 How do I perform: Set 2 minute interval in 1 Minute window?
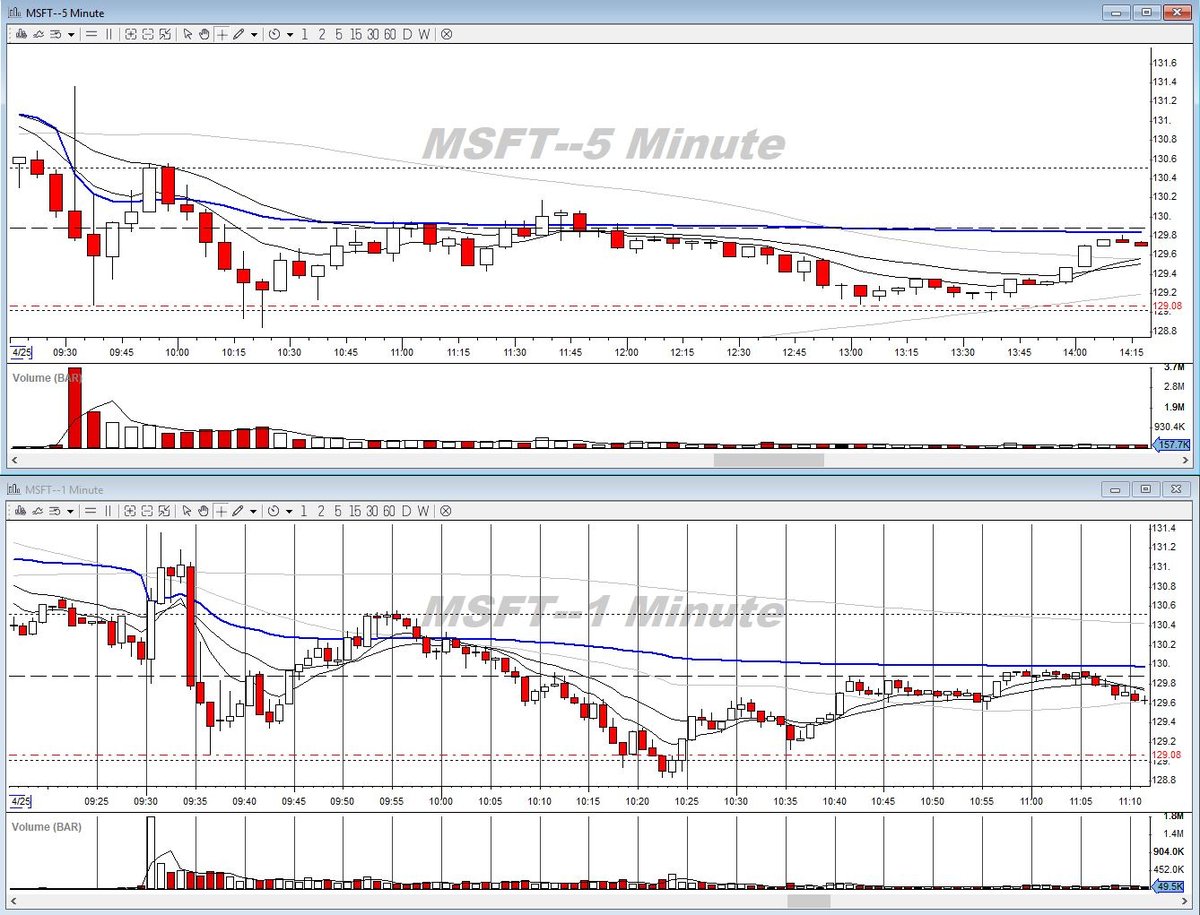[321, 510]
